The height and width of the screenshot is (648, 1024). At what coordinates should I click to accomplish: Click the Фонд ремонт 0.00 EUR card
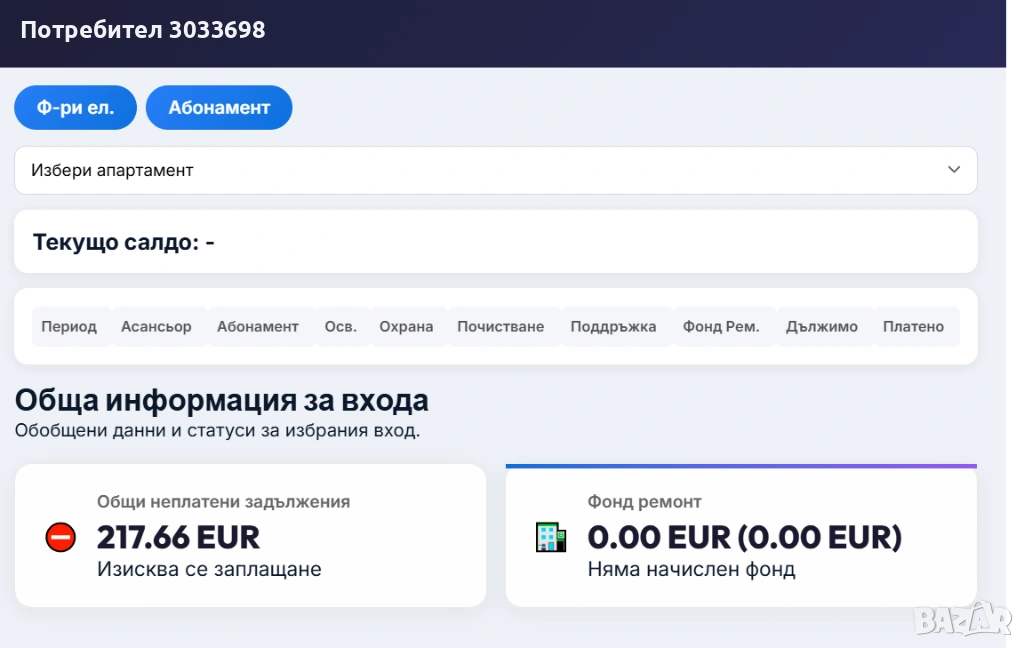[x=741, y=537]
